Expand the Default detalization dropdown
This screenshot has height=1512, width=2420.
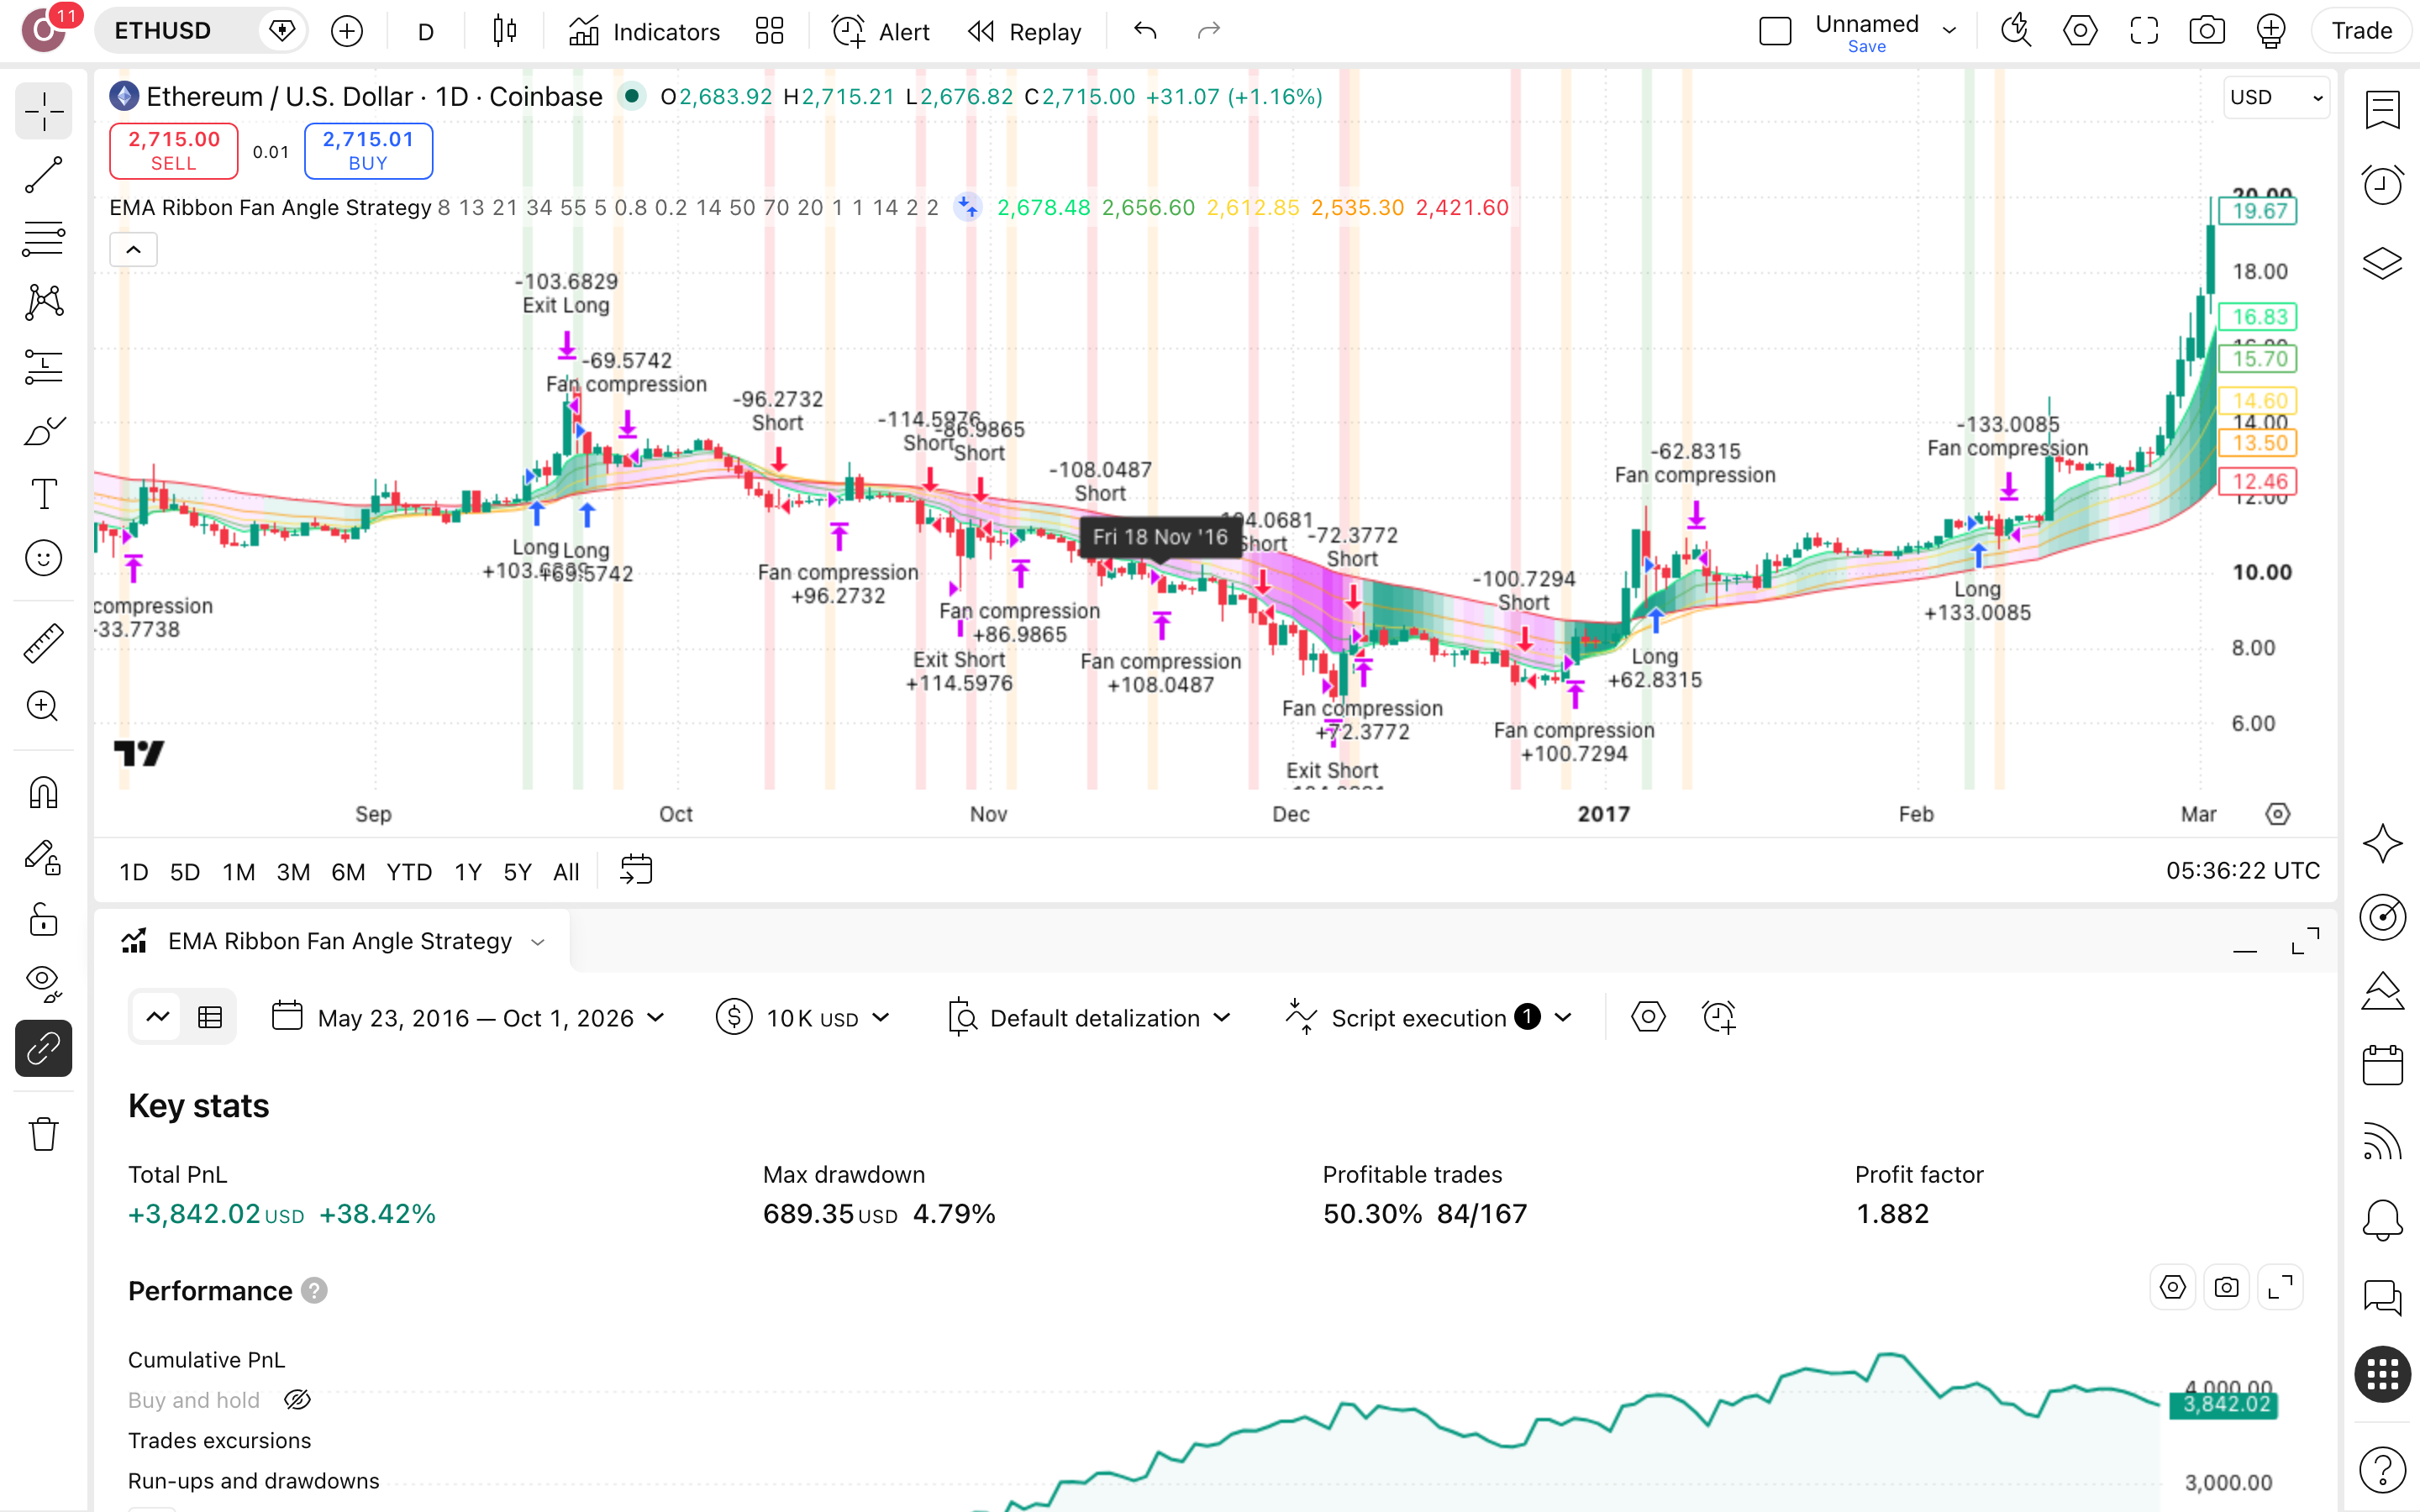[1090, 1017]
